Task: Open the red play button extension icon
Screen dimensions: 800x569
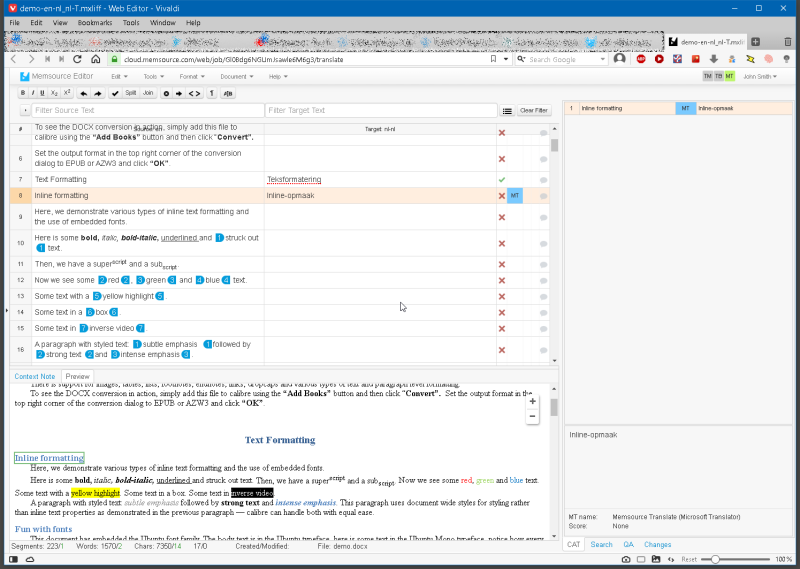Action: tap(659, 59)
